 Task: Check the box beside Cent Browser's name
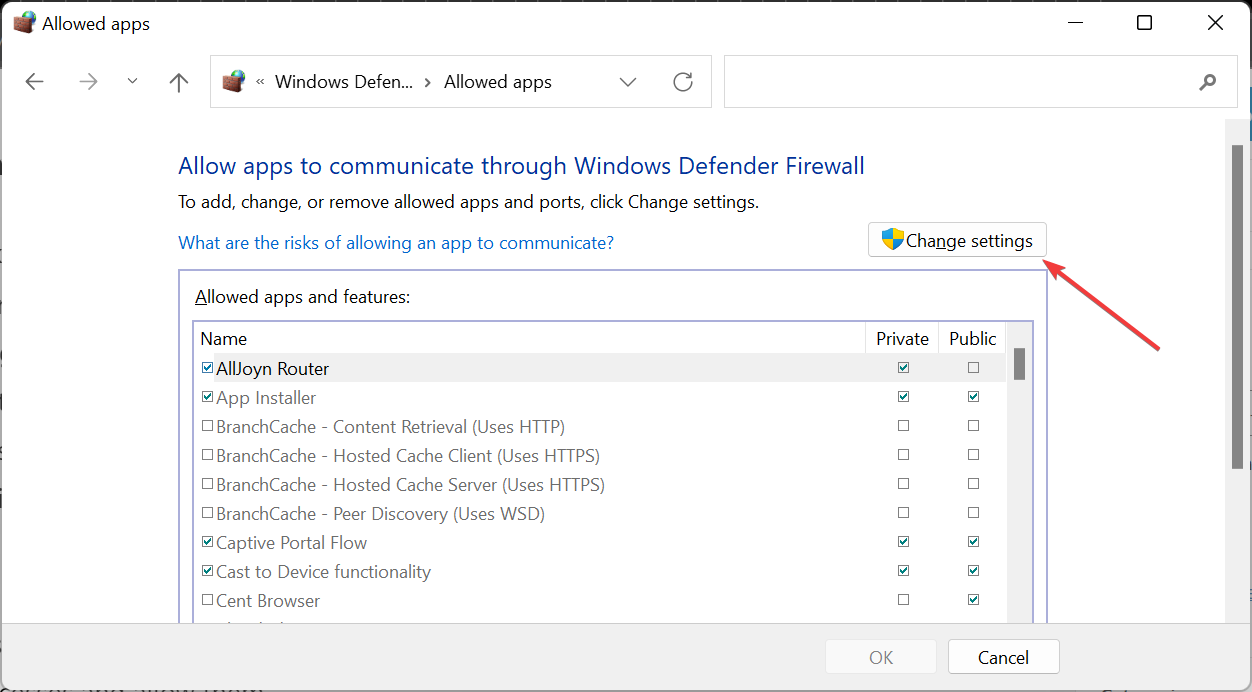207,600
